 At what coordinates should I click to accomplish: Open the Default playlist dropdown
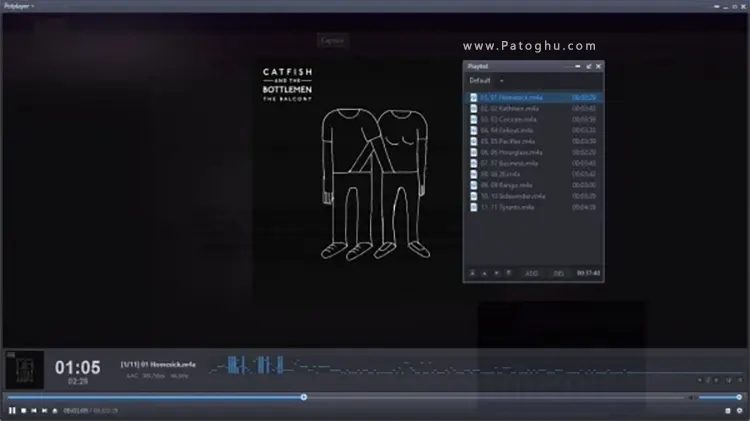(485, 80)
